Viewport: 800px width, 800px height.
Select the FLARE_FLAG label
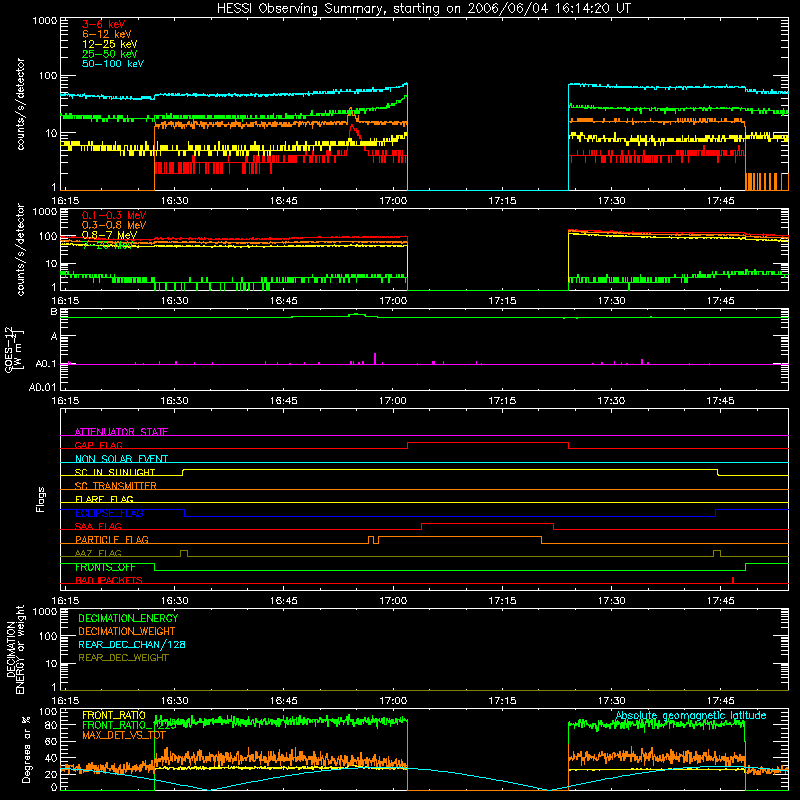coord(104,499)
